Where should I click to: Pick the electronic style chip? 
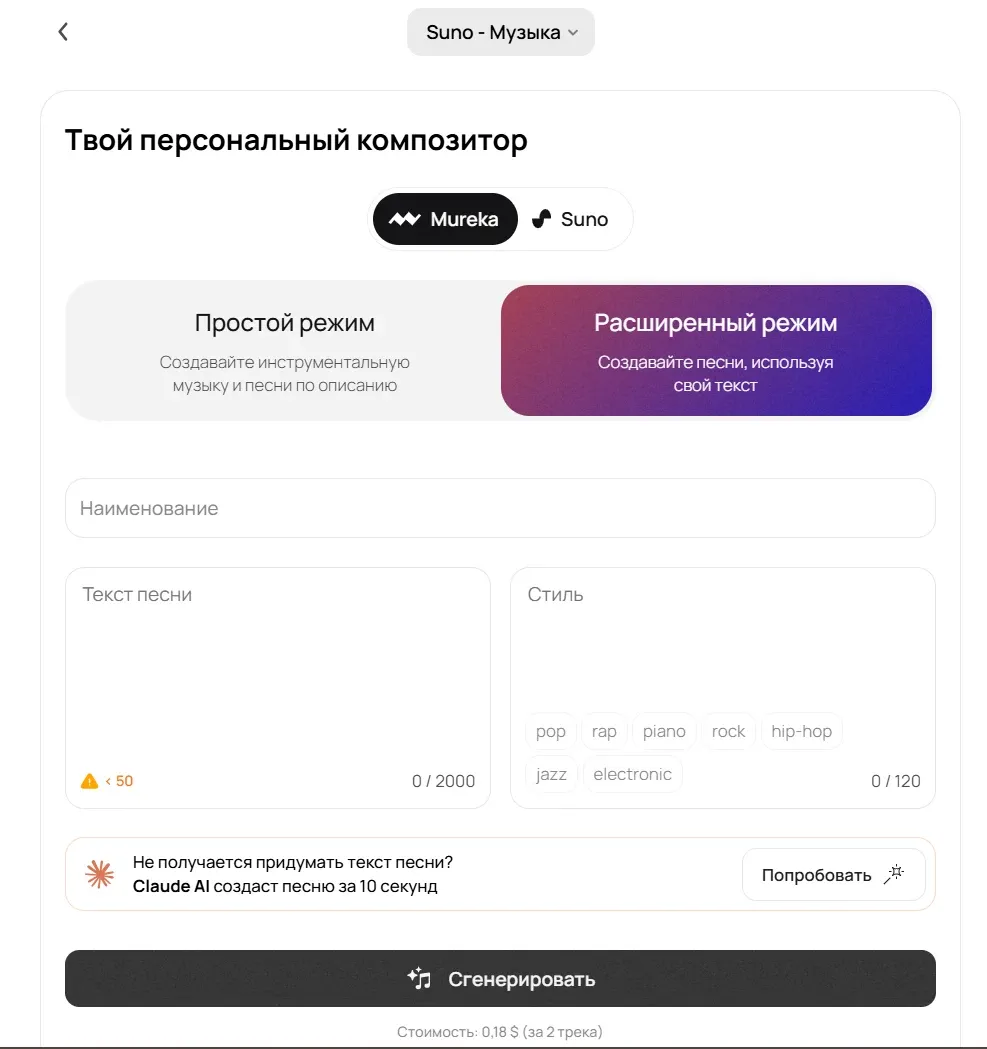632,774
